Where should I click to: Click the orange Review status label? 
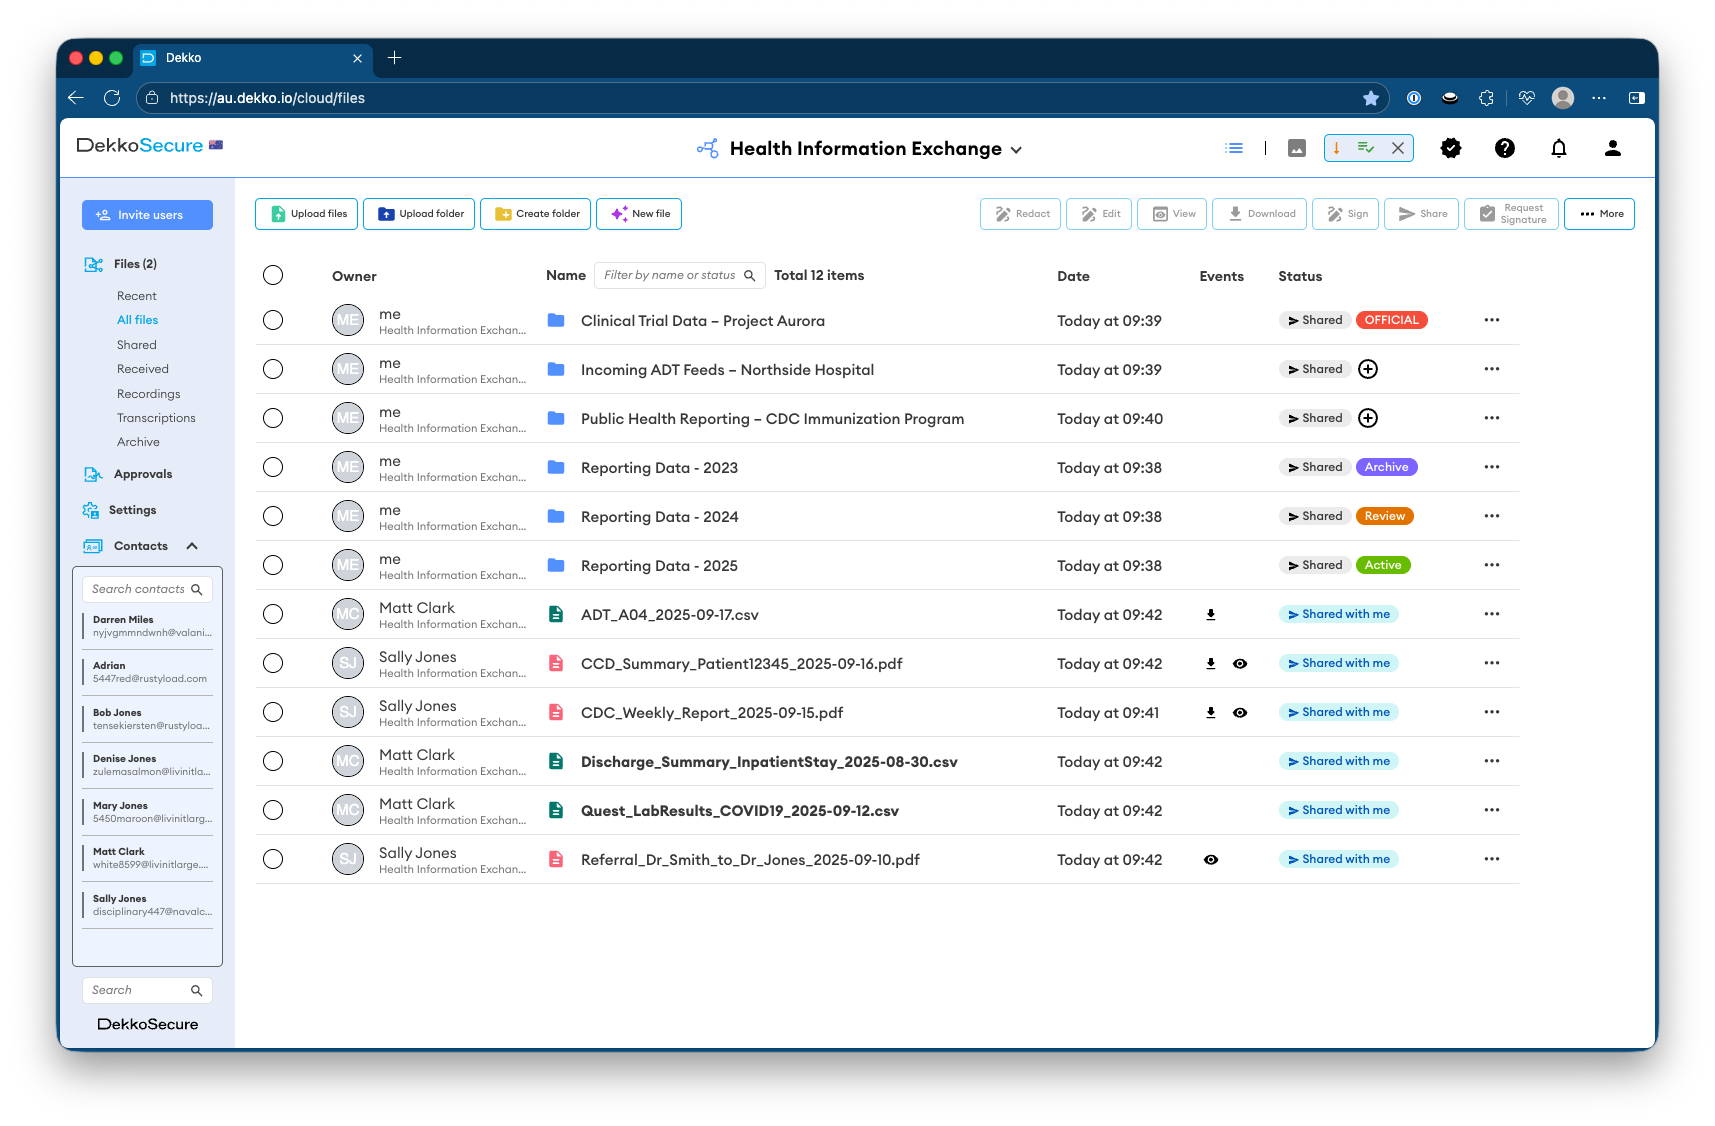pos(1384,516)
